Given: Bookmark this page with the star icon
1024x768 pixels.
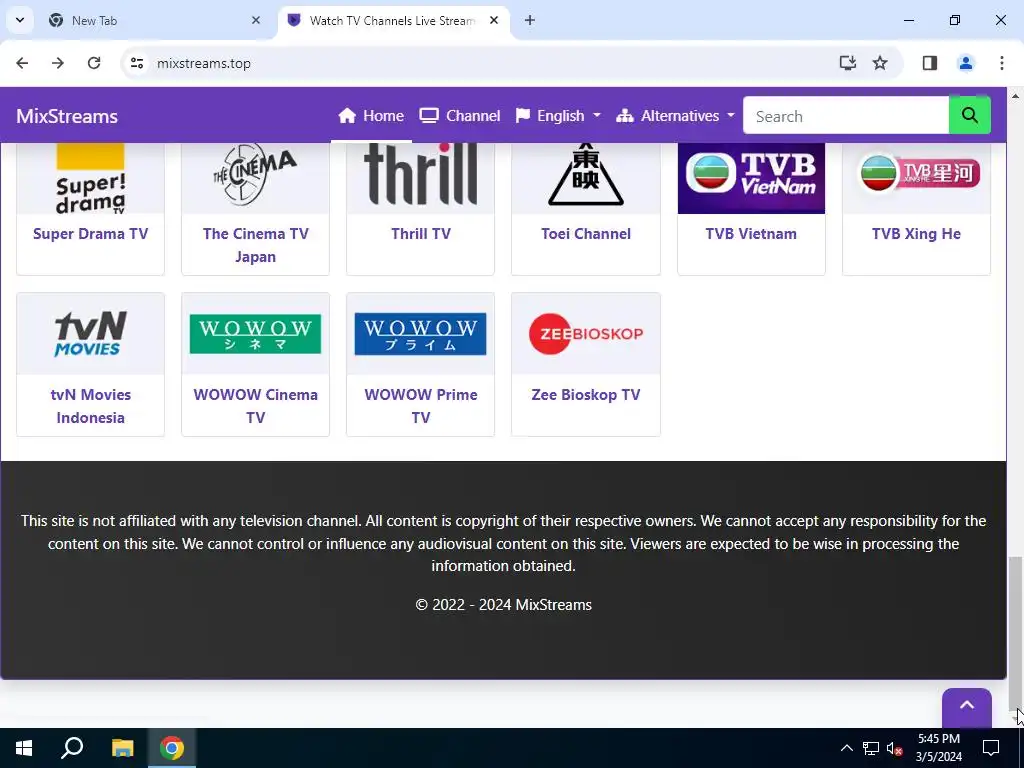Looking at the screenshot, I should coord(880,63).
